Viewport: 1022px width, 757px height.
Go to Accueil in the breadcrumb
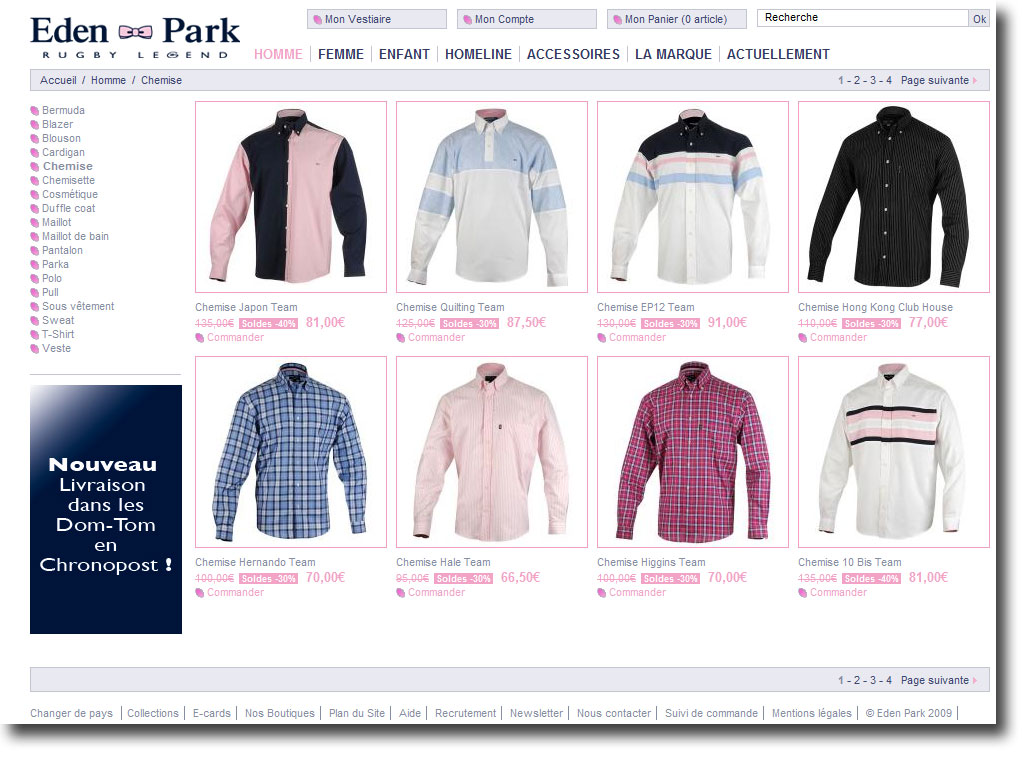pyautogui.click(x=58, y=80)
